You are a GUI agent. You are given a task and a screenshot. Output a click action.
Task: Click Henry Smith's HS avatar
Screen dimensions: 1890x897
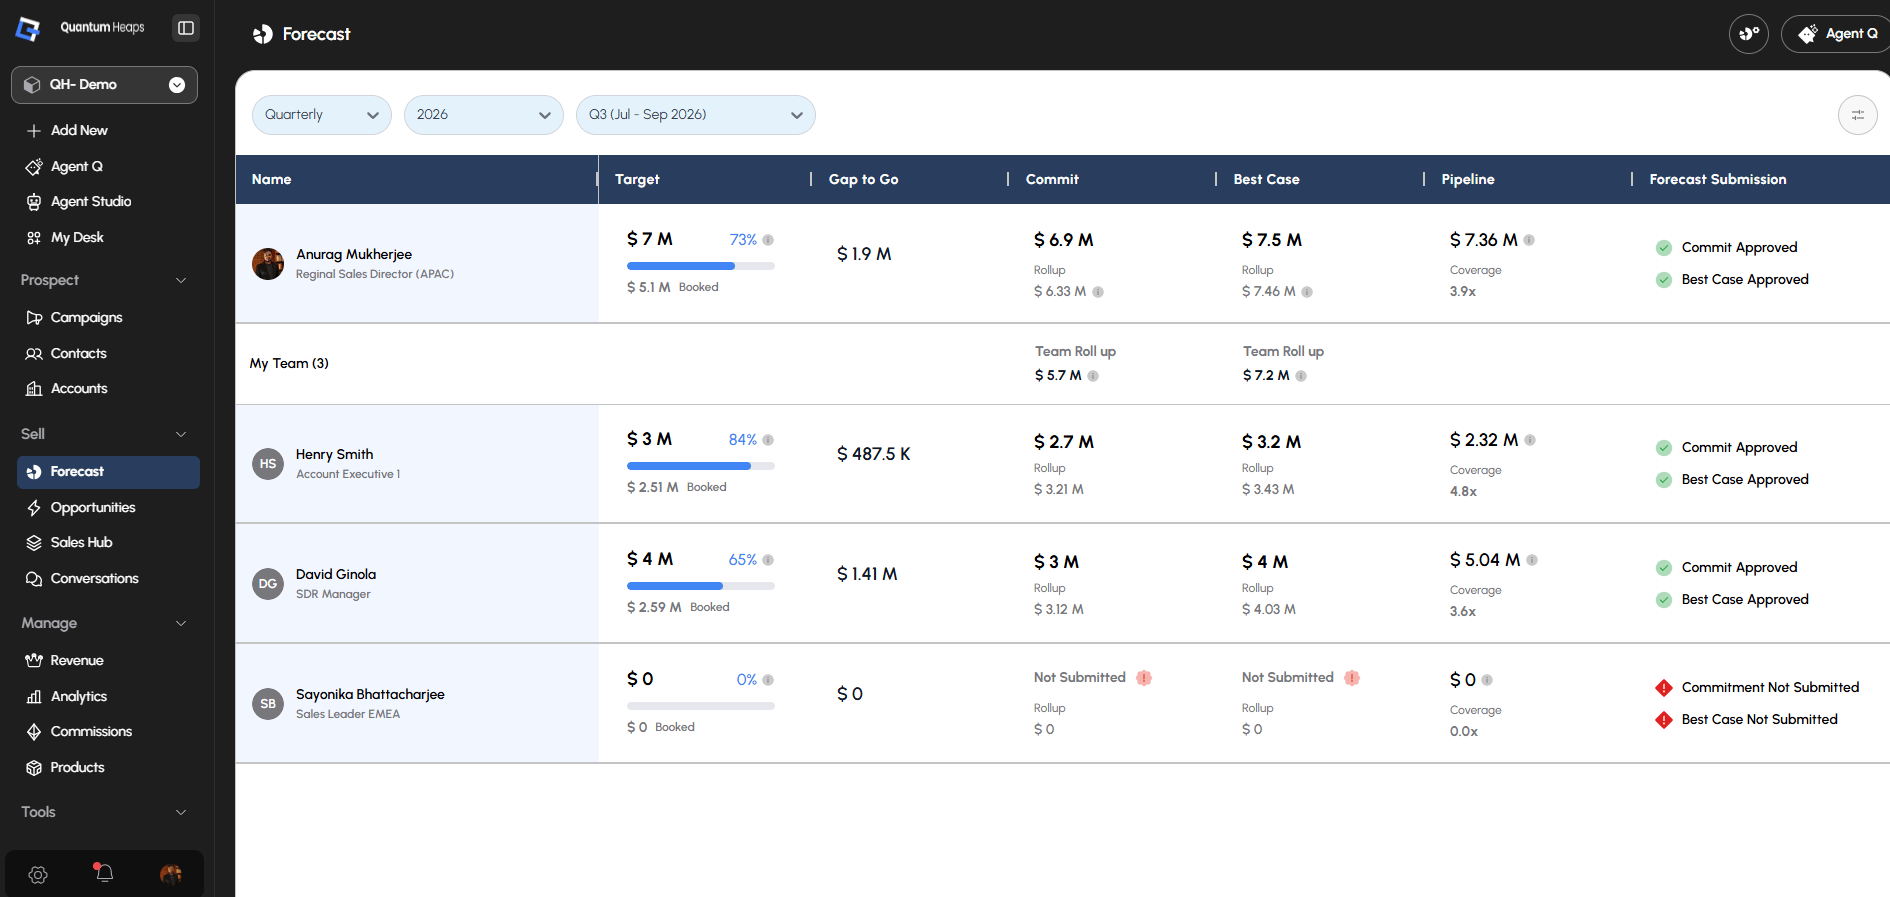coord(268,464)
